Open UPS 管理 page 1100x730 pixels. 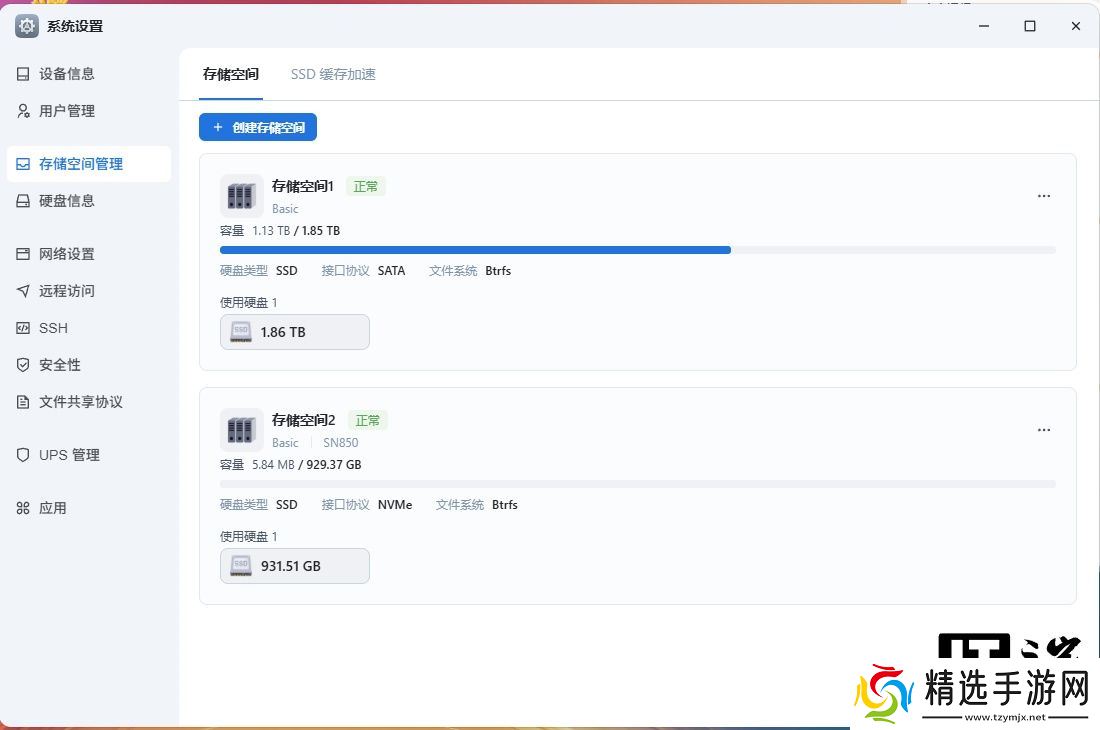point(69,455)
